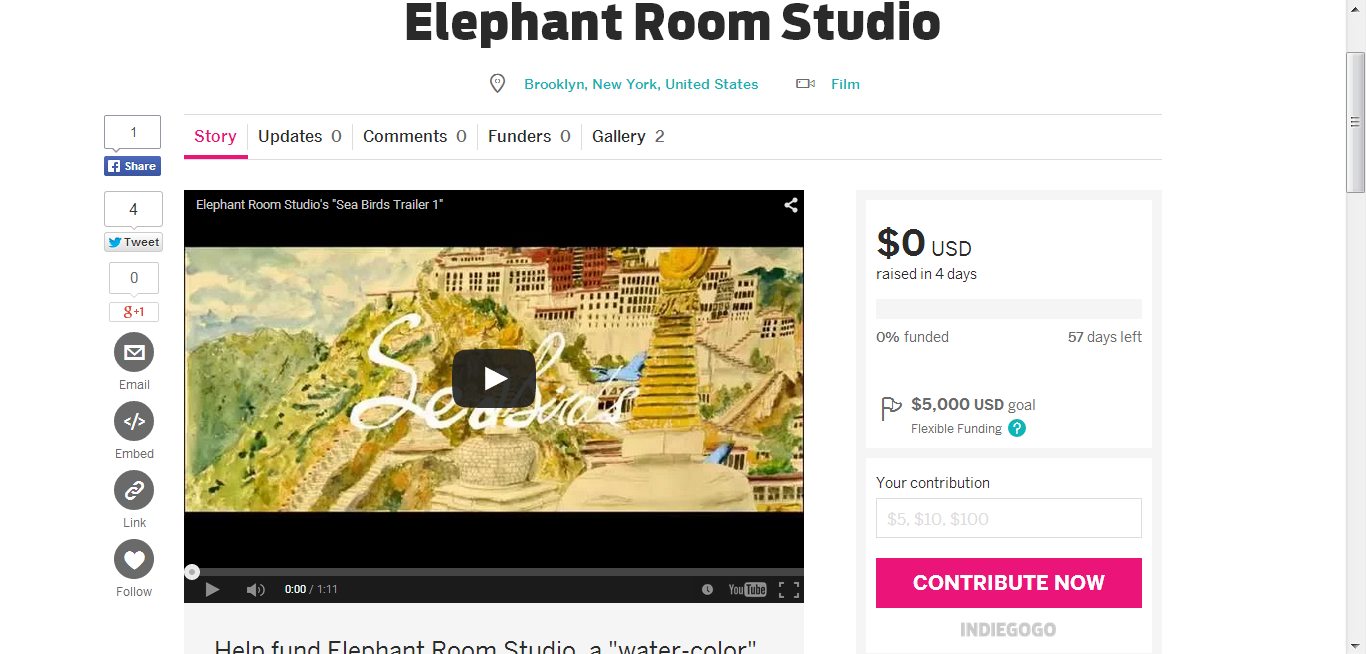Share video using share icon
1366x654 pixels.
click(x=790, y=205)
